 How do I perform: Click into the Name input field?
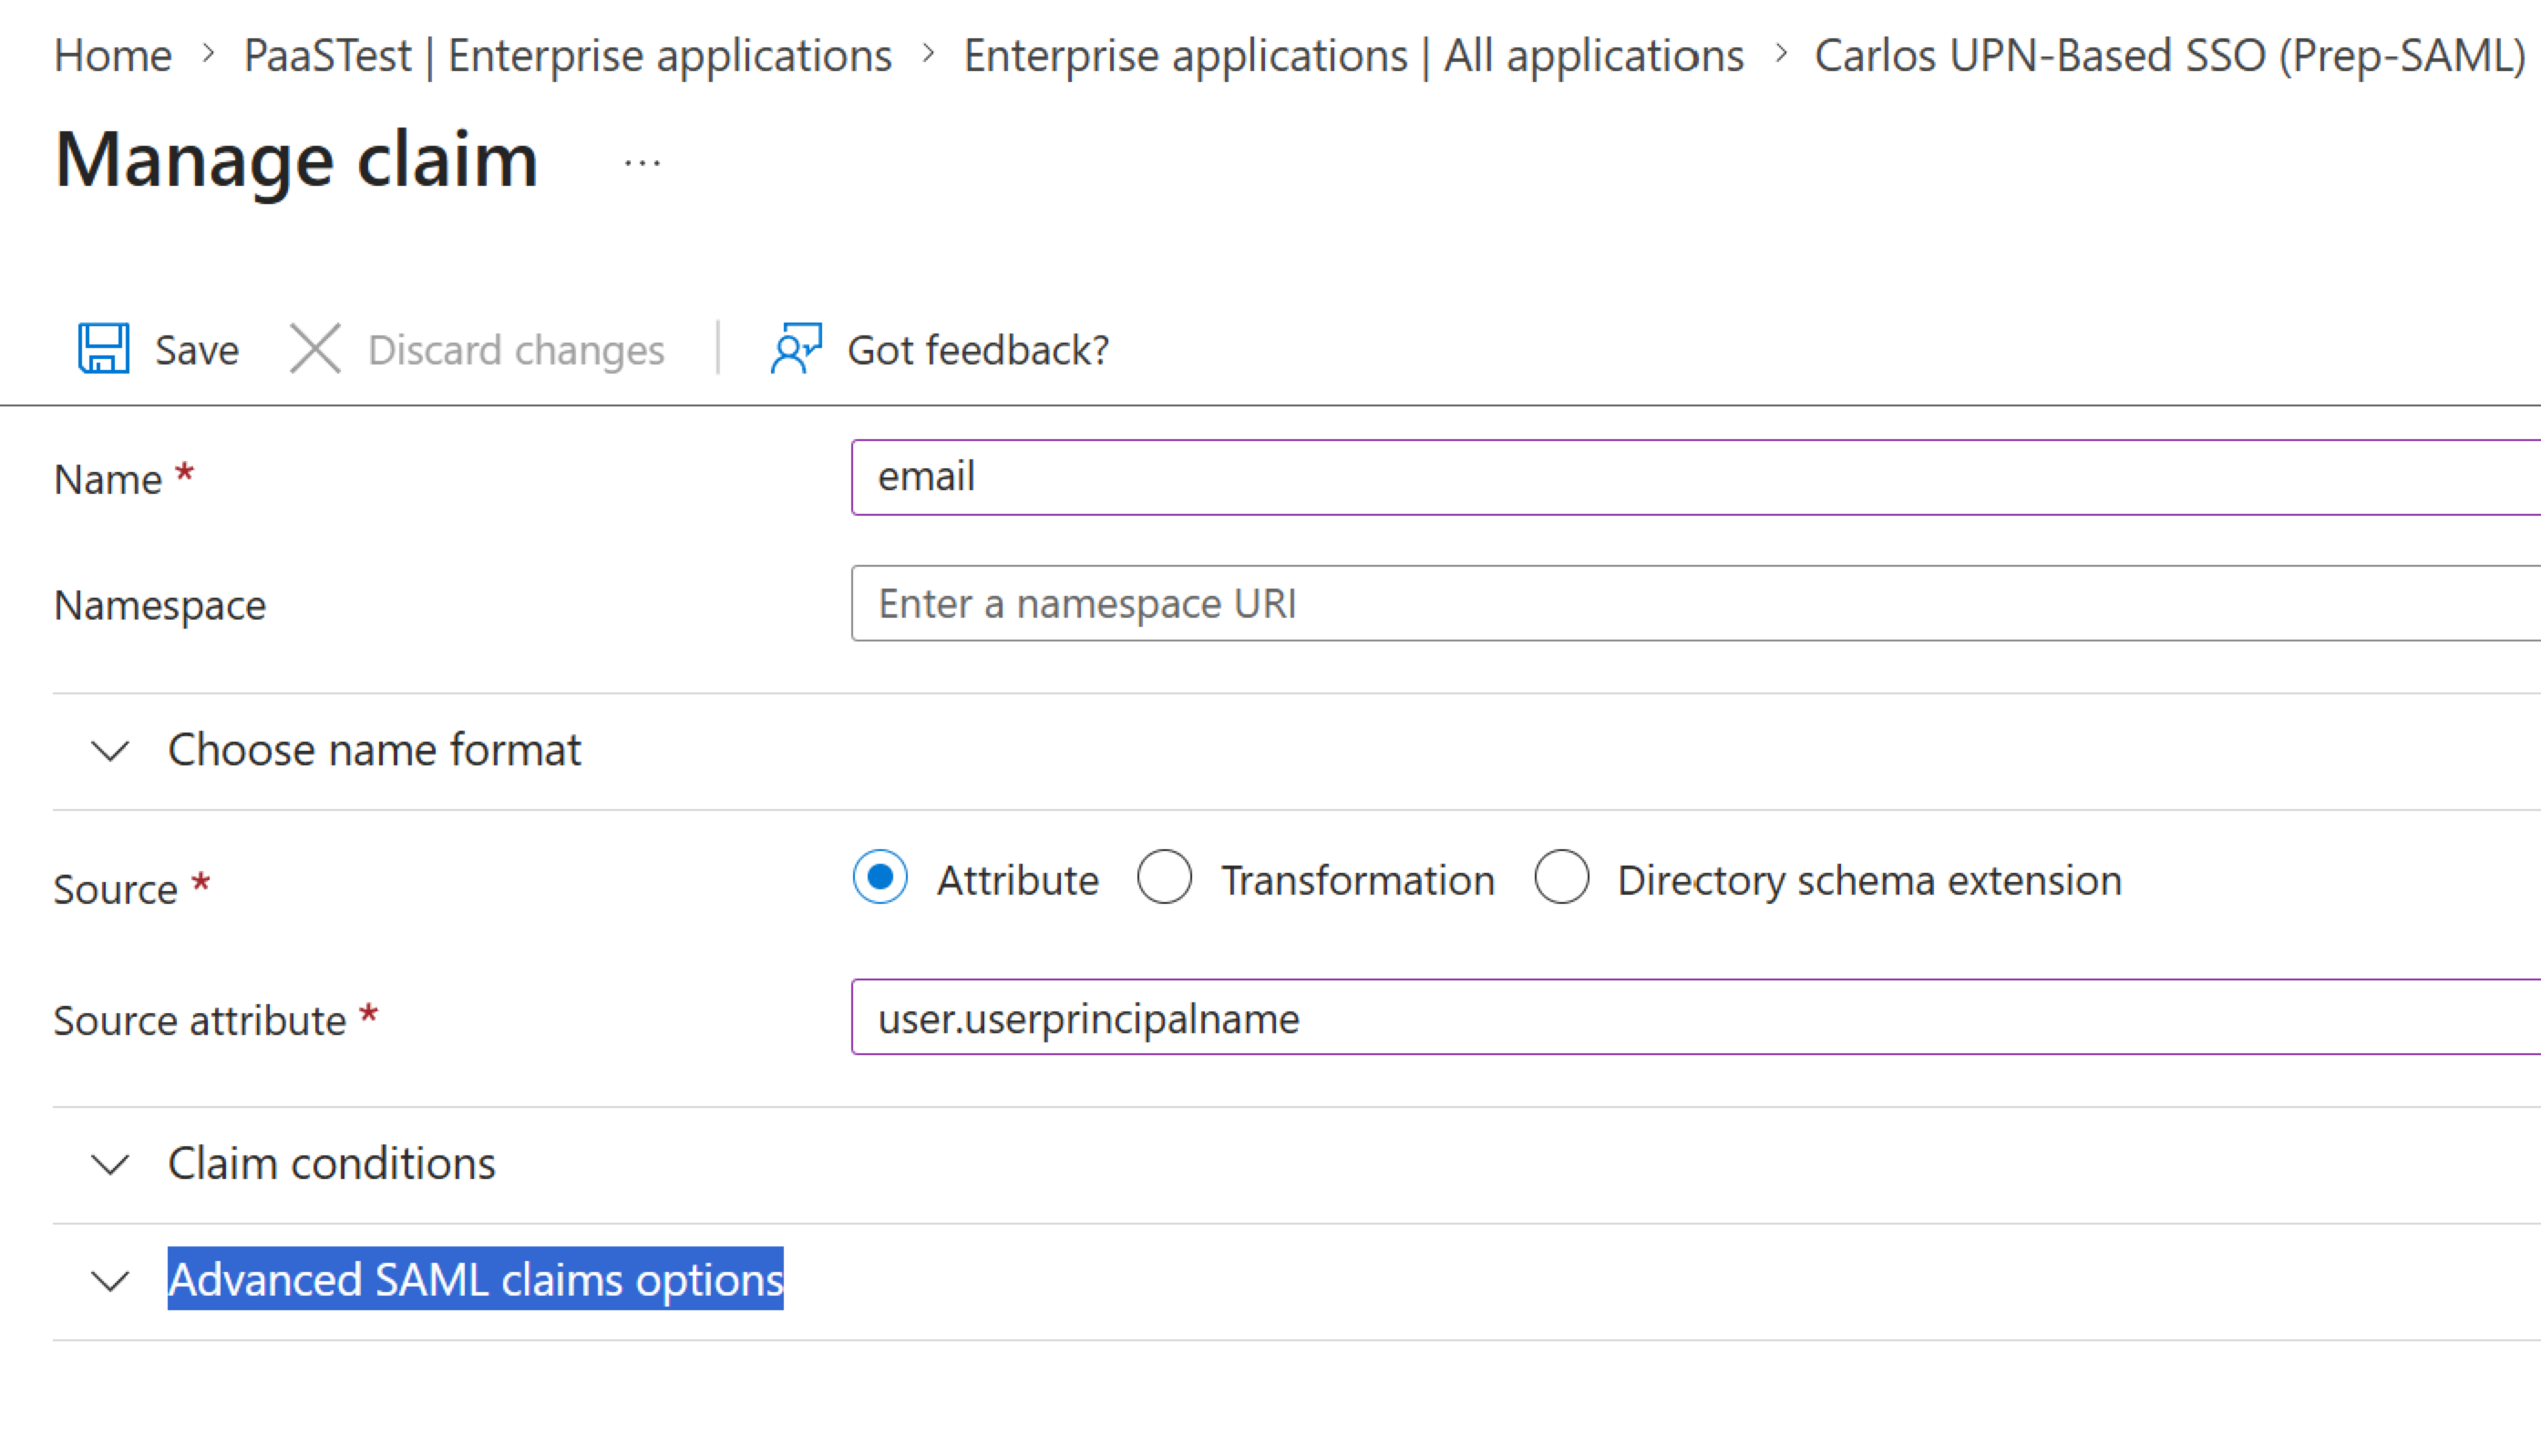tap(1696, 477)
